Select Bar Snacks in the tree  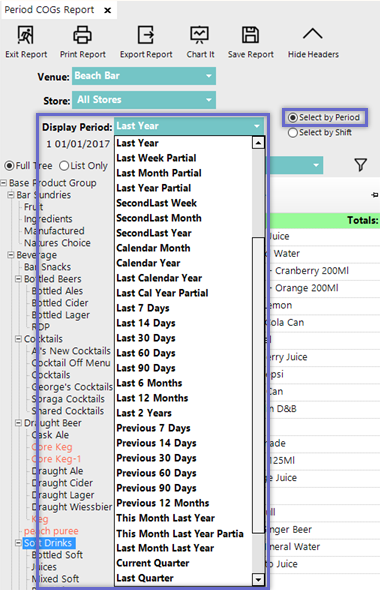coord(47,267)
